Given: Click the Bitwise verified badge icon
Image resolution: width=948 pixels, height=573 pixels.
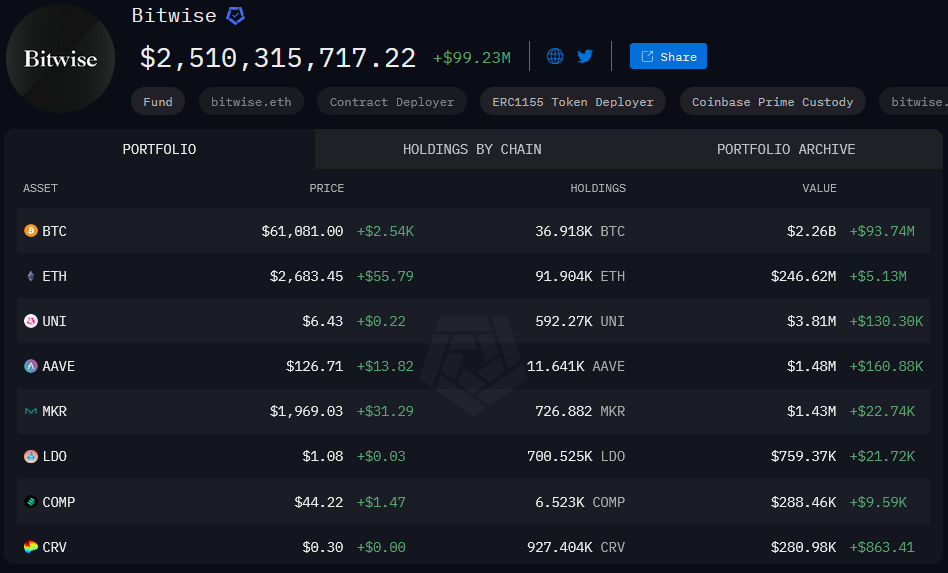Looking at the screenshot, I should (235, 16).
